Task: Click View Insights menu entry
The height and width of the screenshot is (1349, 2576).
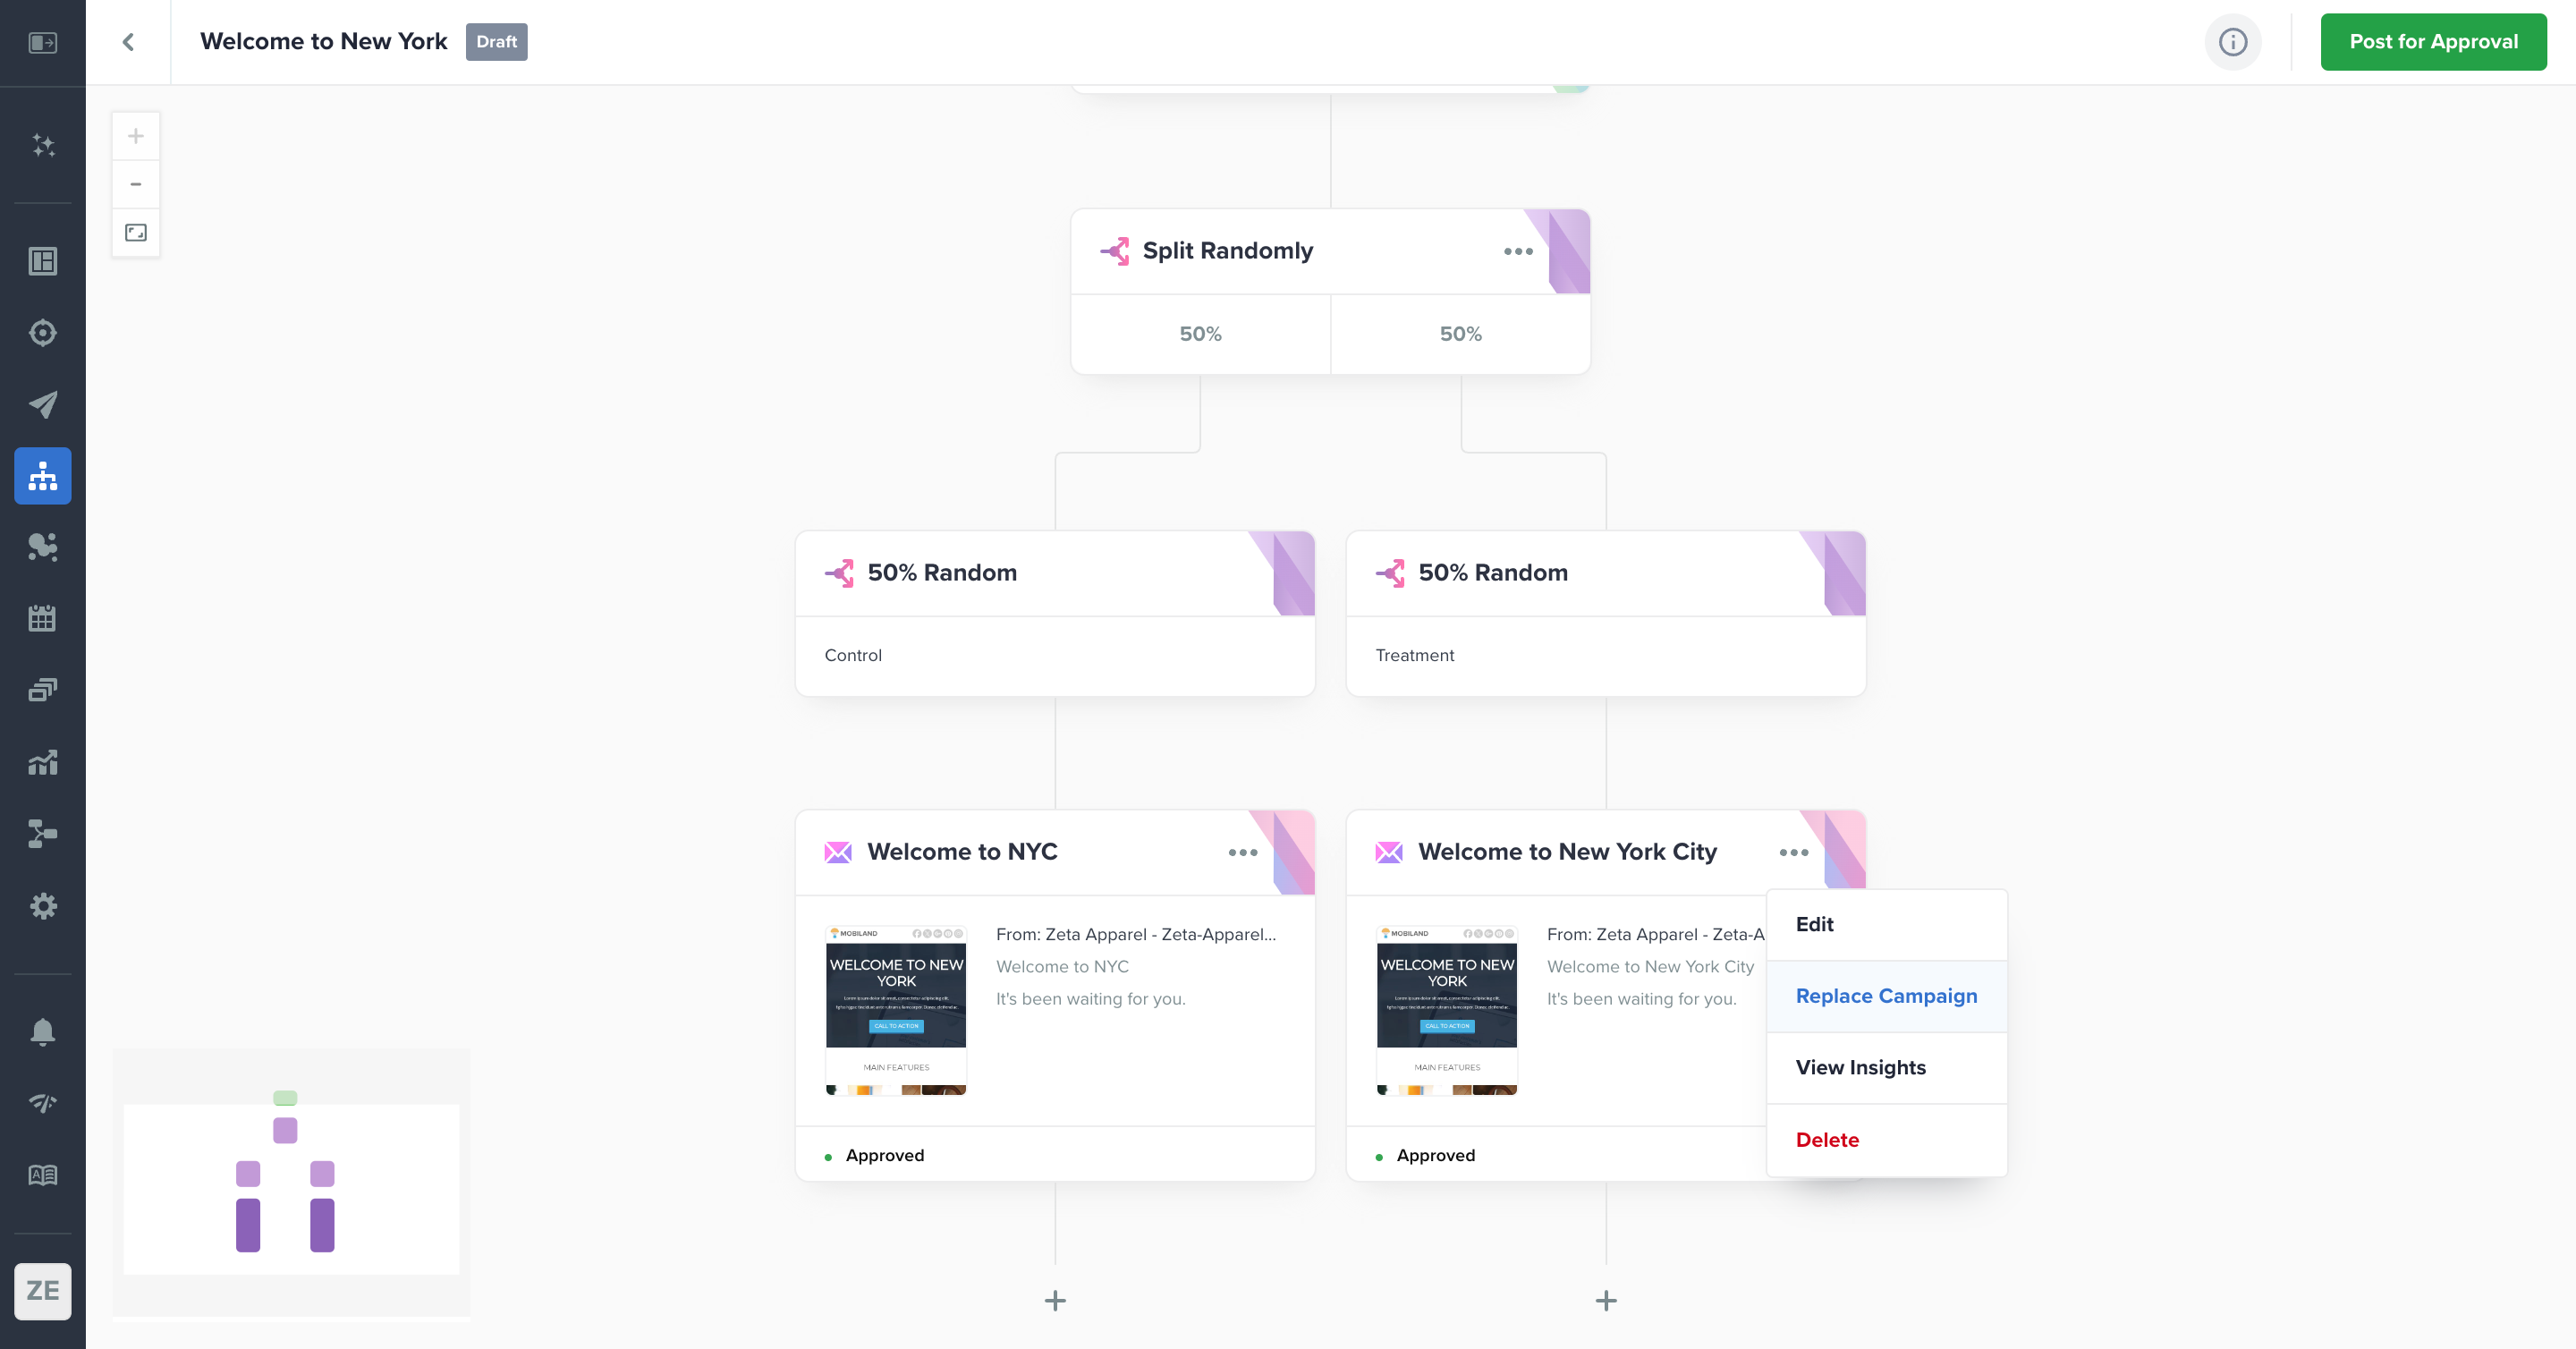Action: click(x=1860, y=1068)
